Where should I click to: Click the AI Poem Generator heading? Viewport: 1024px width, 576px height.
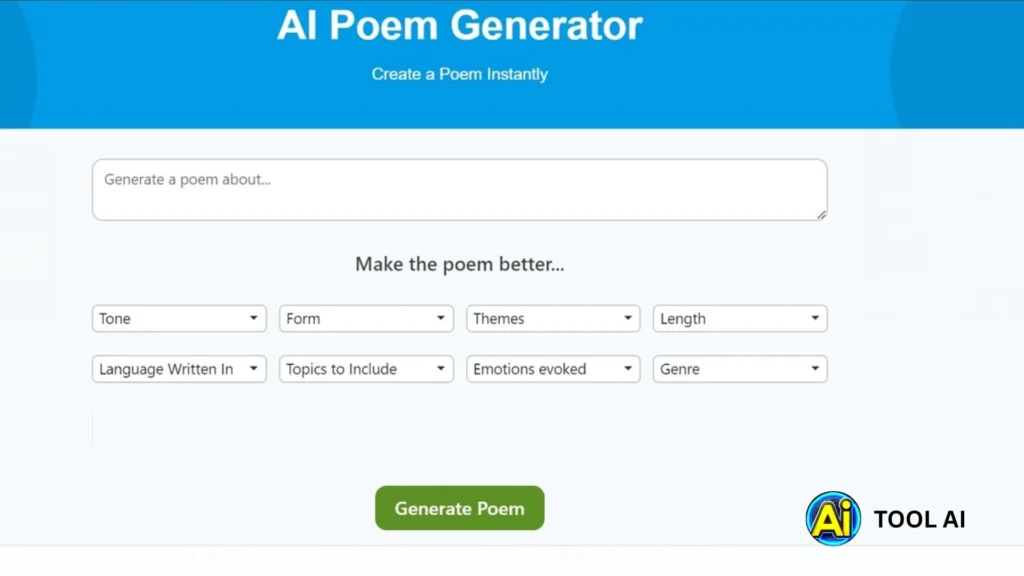[x=459, y=26]
